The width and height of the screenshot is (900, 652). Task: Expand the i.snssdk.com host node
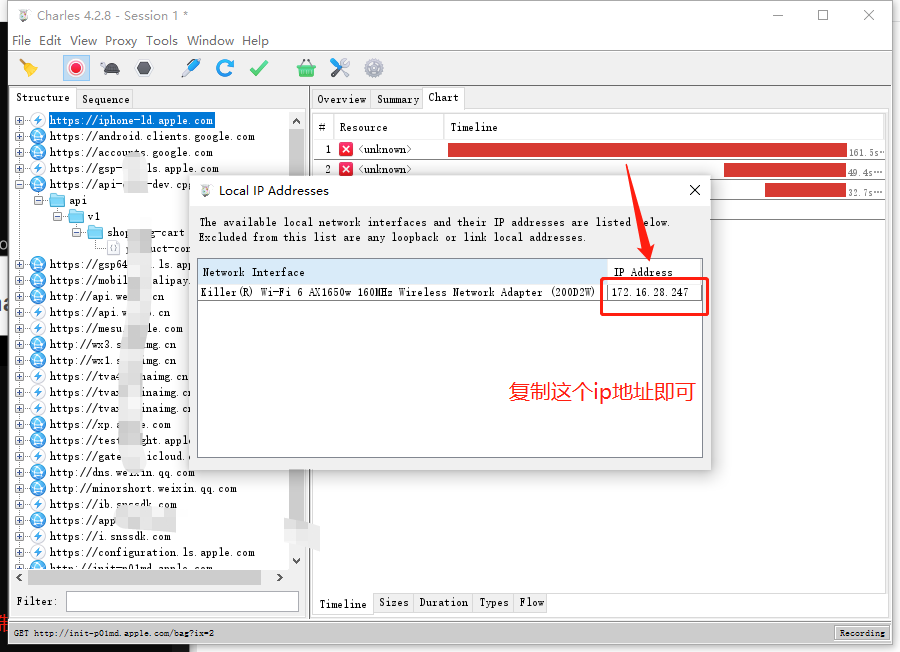point(20,537)
